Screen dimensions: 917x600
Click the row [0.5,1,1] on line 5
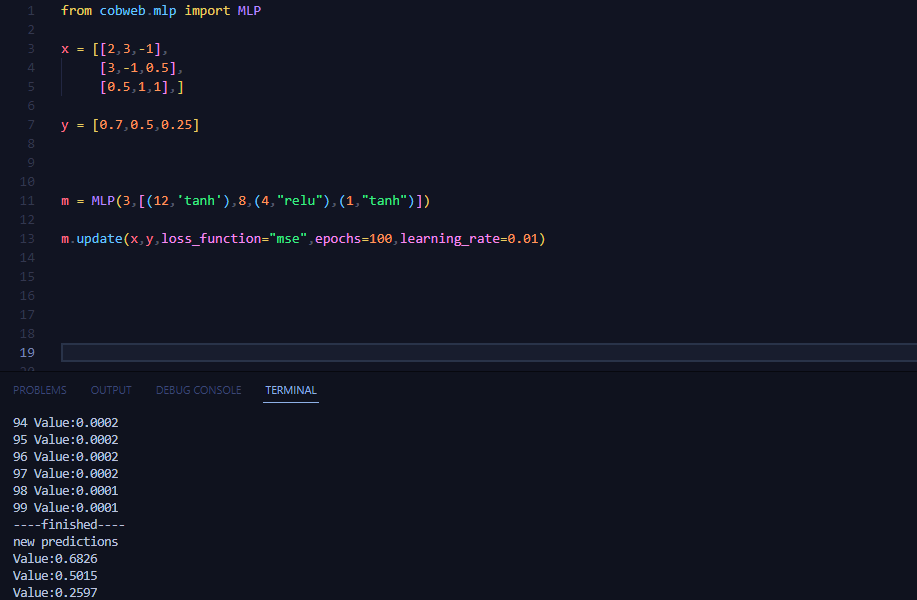click(x=134, y=87)
